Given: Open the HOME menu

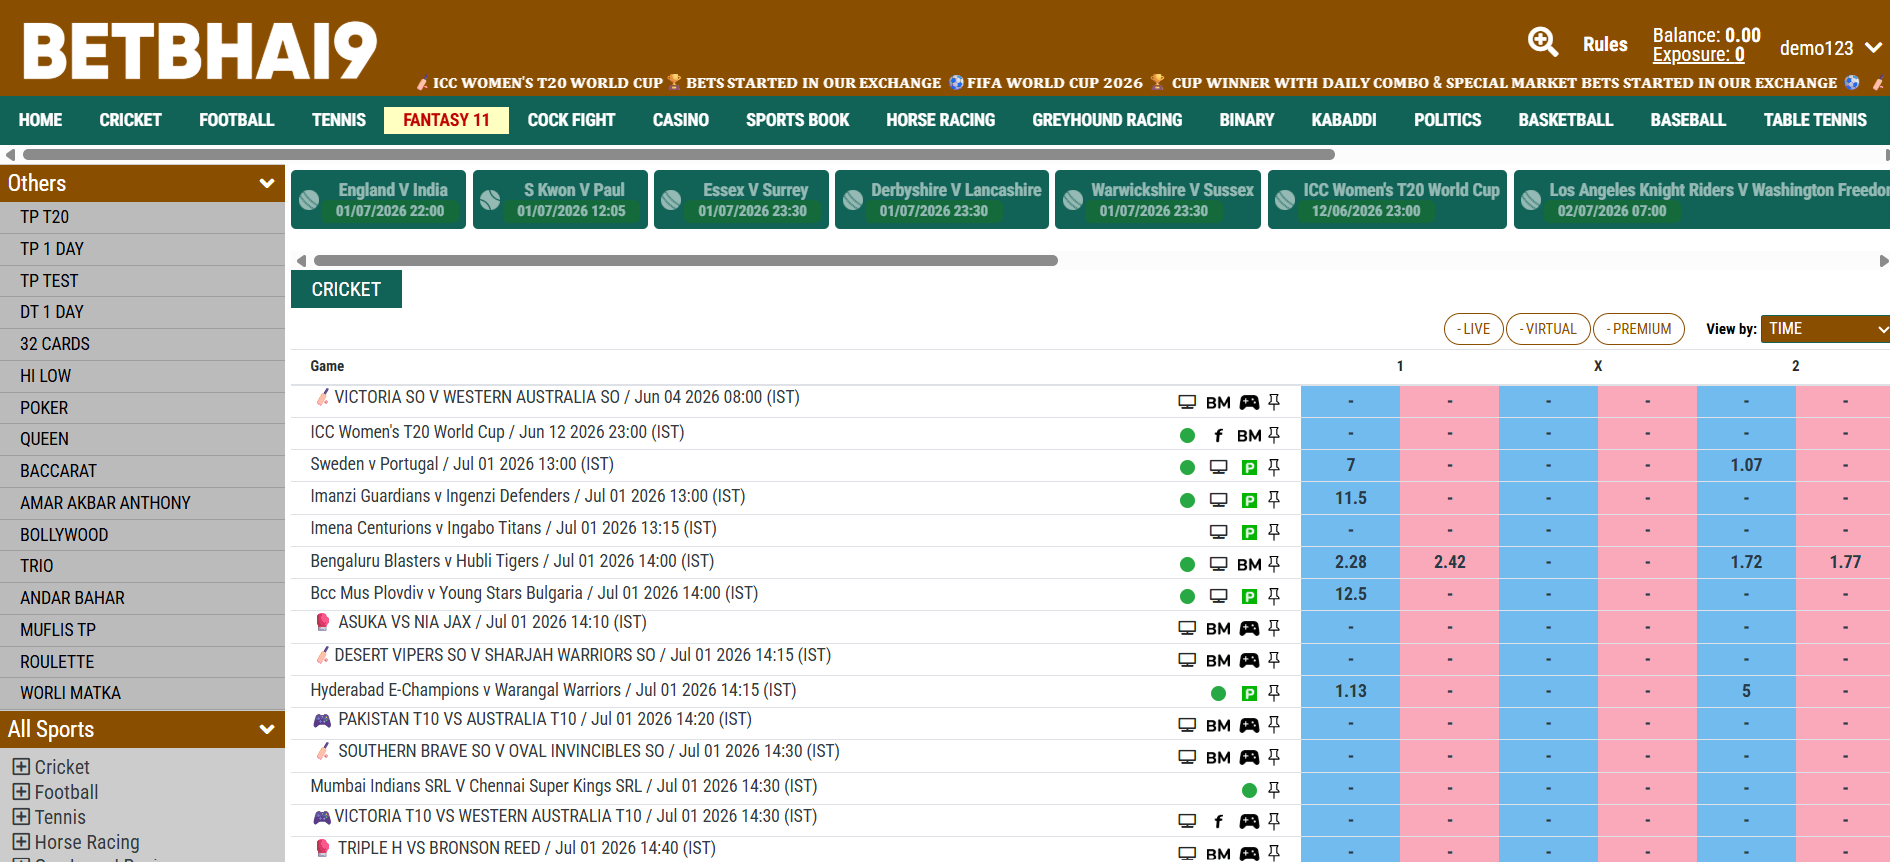Looking at the screenshot, I should pyautogui.click(x=40, y=120).
